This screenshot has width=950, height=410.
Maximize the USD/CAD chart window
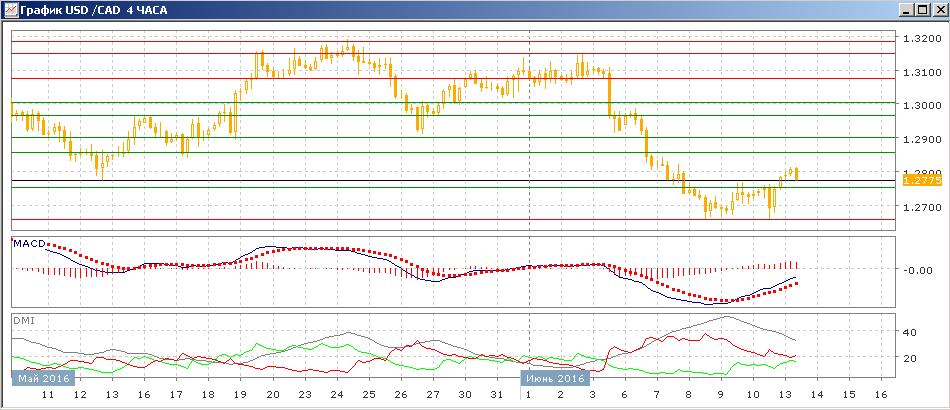(923, 10)
